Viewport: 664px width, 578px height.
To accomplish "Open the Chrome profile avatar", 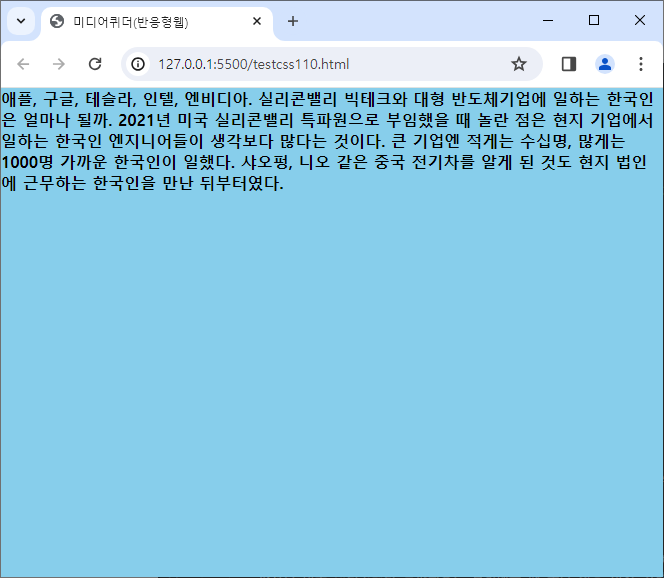I will 605,64.
